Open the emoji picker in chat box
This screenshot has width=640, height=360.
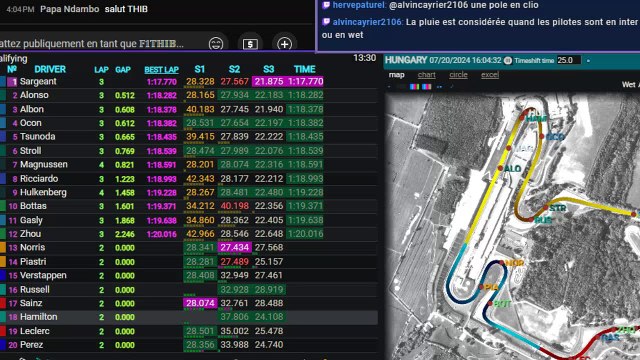[x=216, y=43]
